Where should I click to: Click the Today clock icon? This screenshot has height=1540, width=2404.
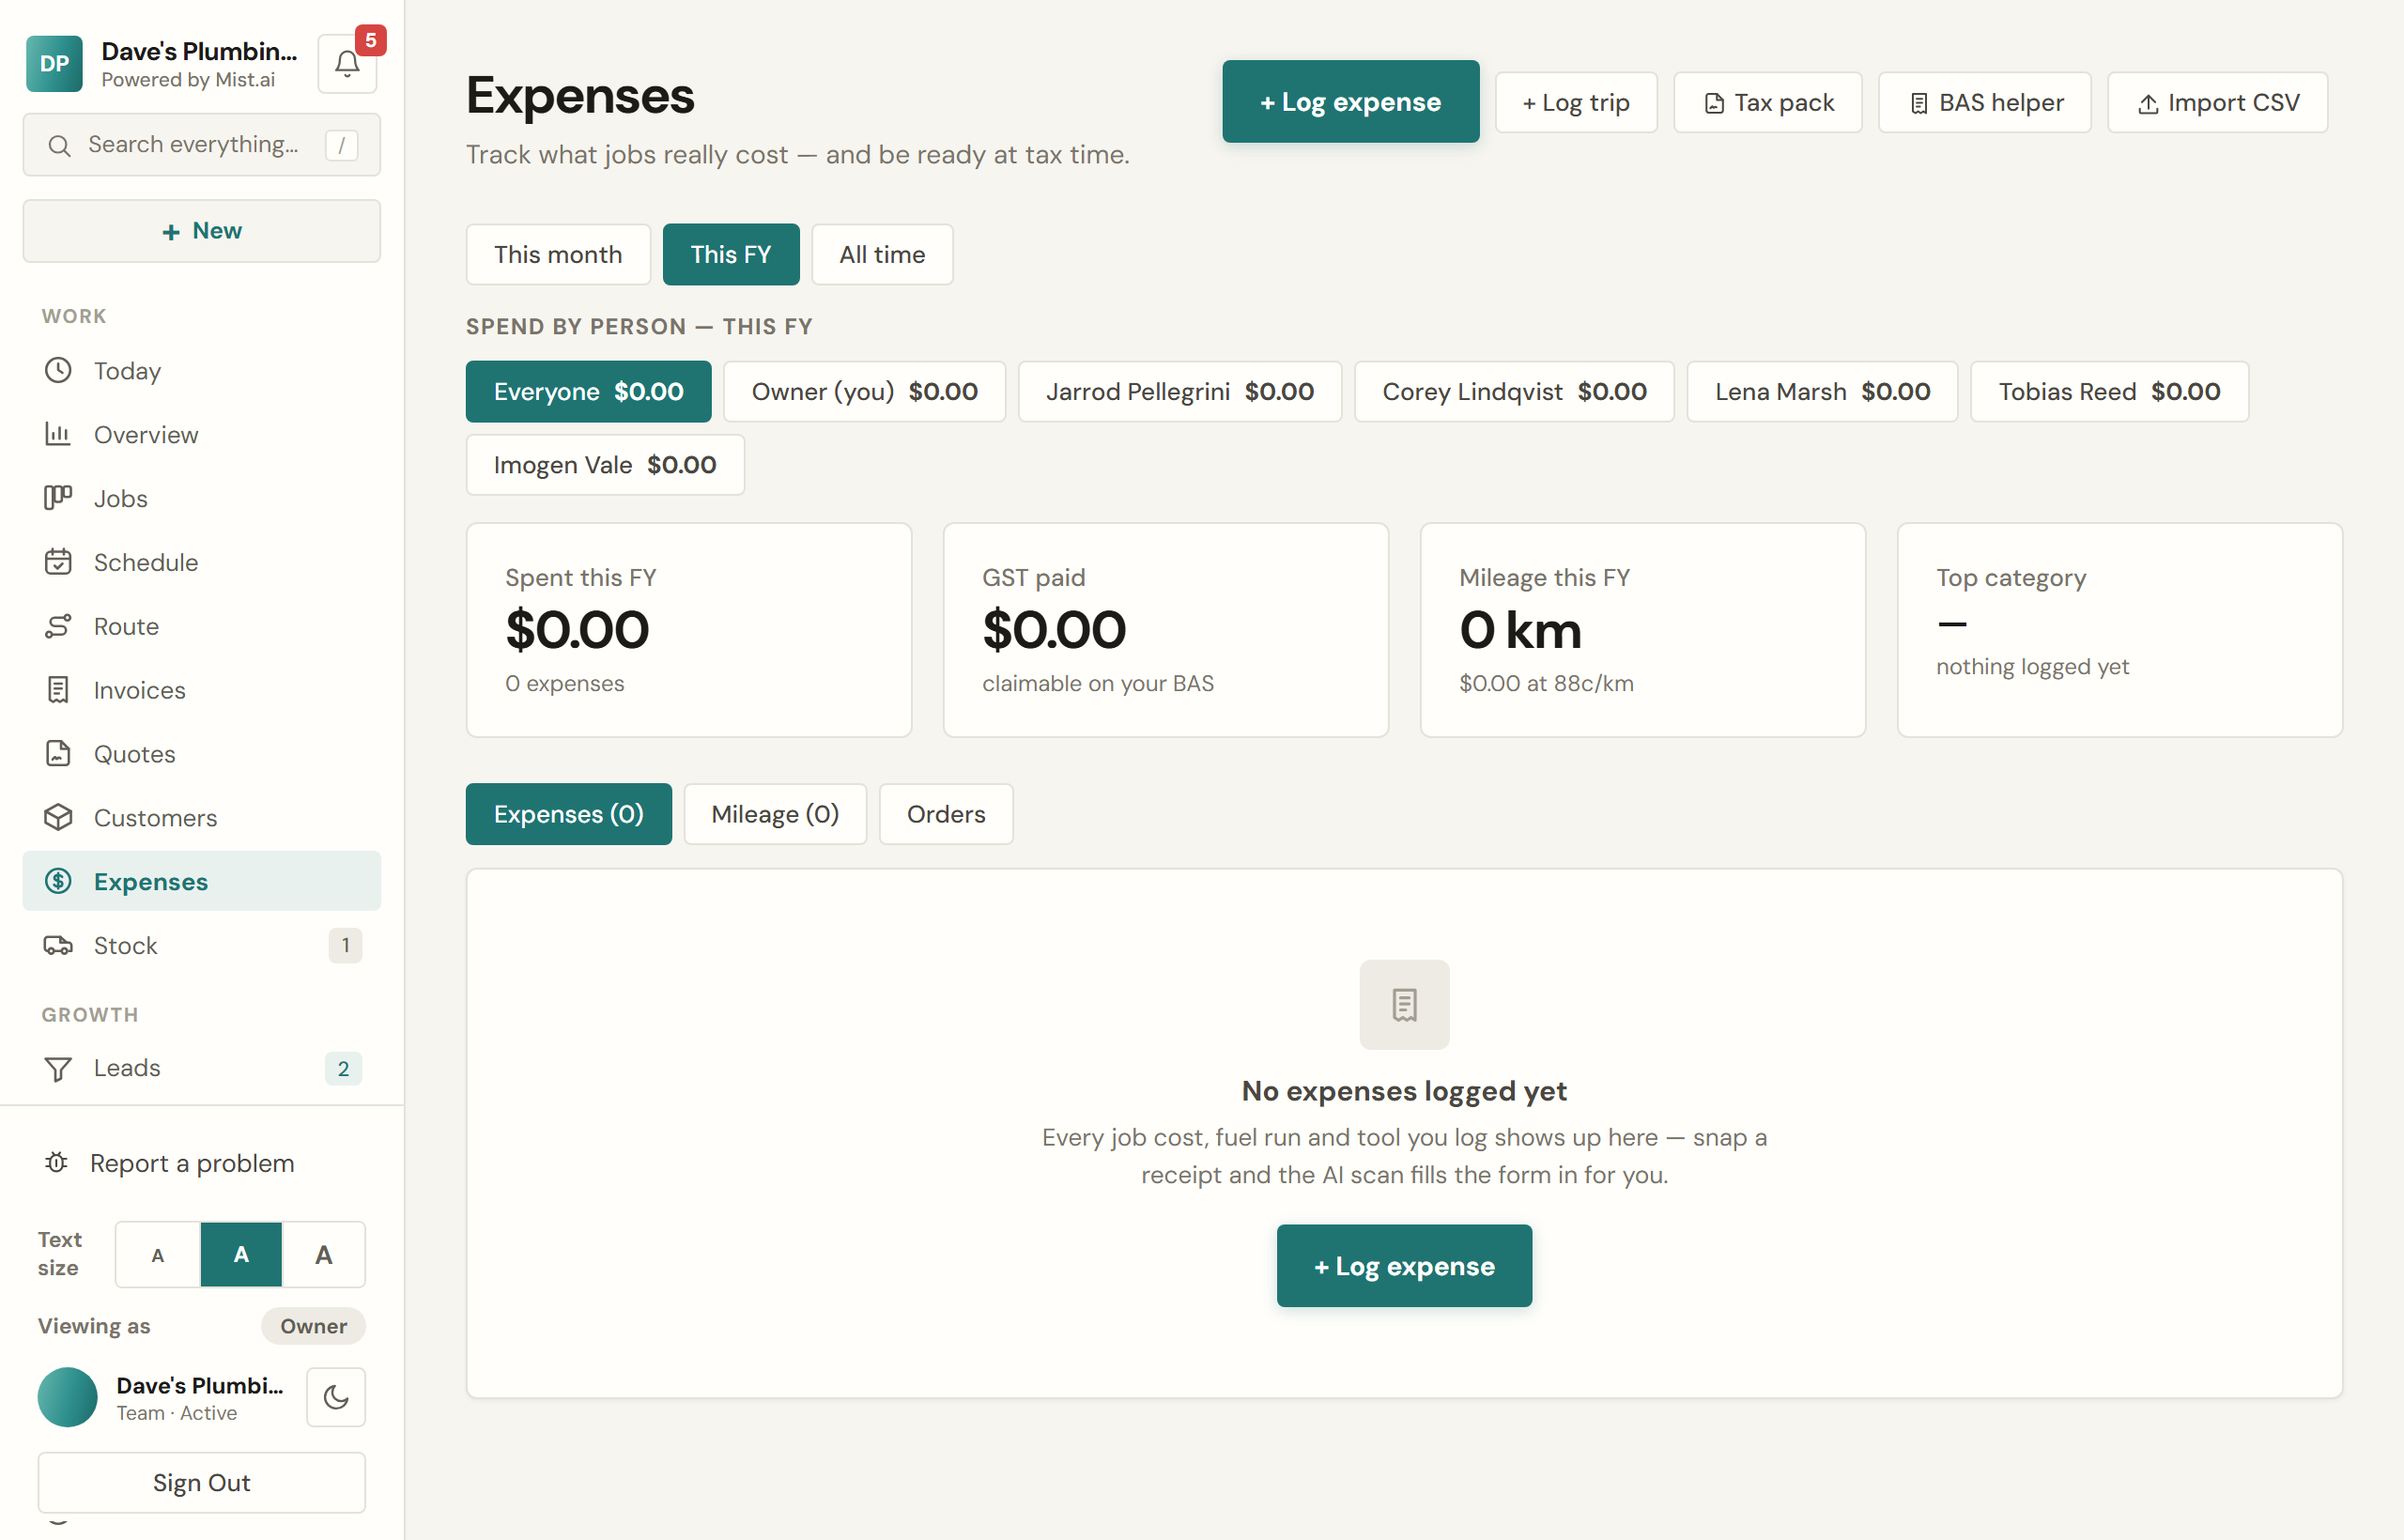58,370
